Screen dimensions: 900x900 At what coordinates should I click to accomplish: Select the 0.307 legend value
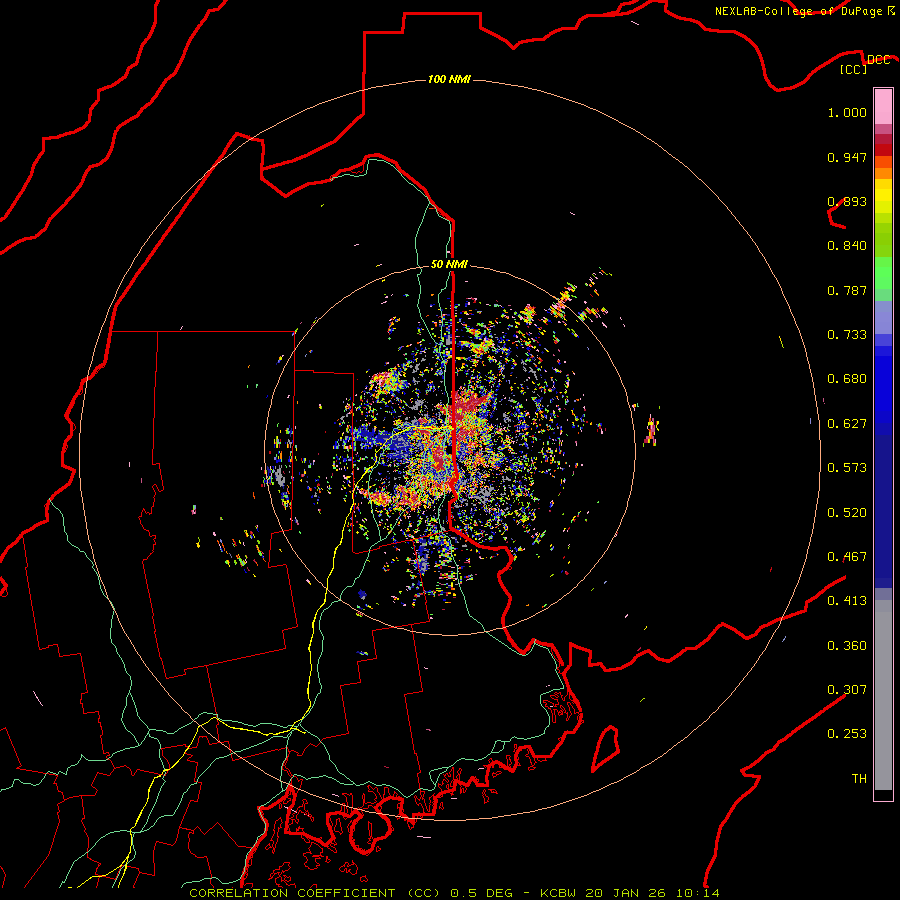coord(847,690)
